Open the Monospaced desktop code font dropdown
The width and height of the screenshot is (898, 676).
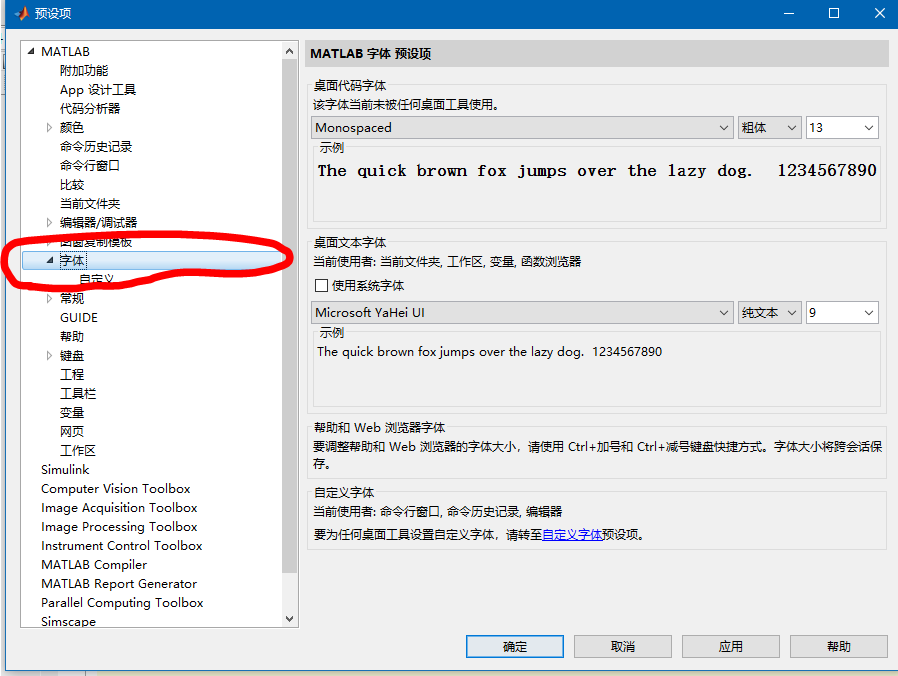coord(726,127)
